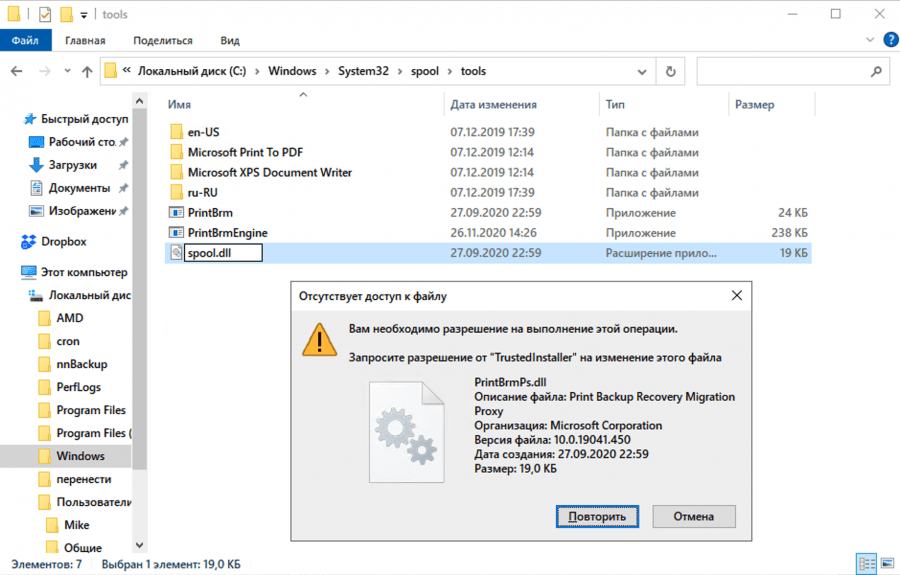Sort files by the Size column
This screenshot has height=575, width=900.
point(755,104)
